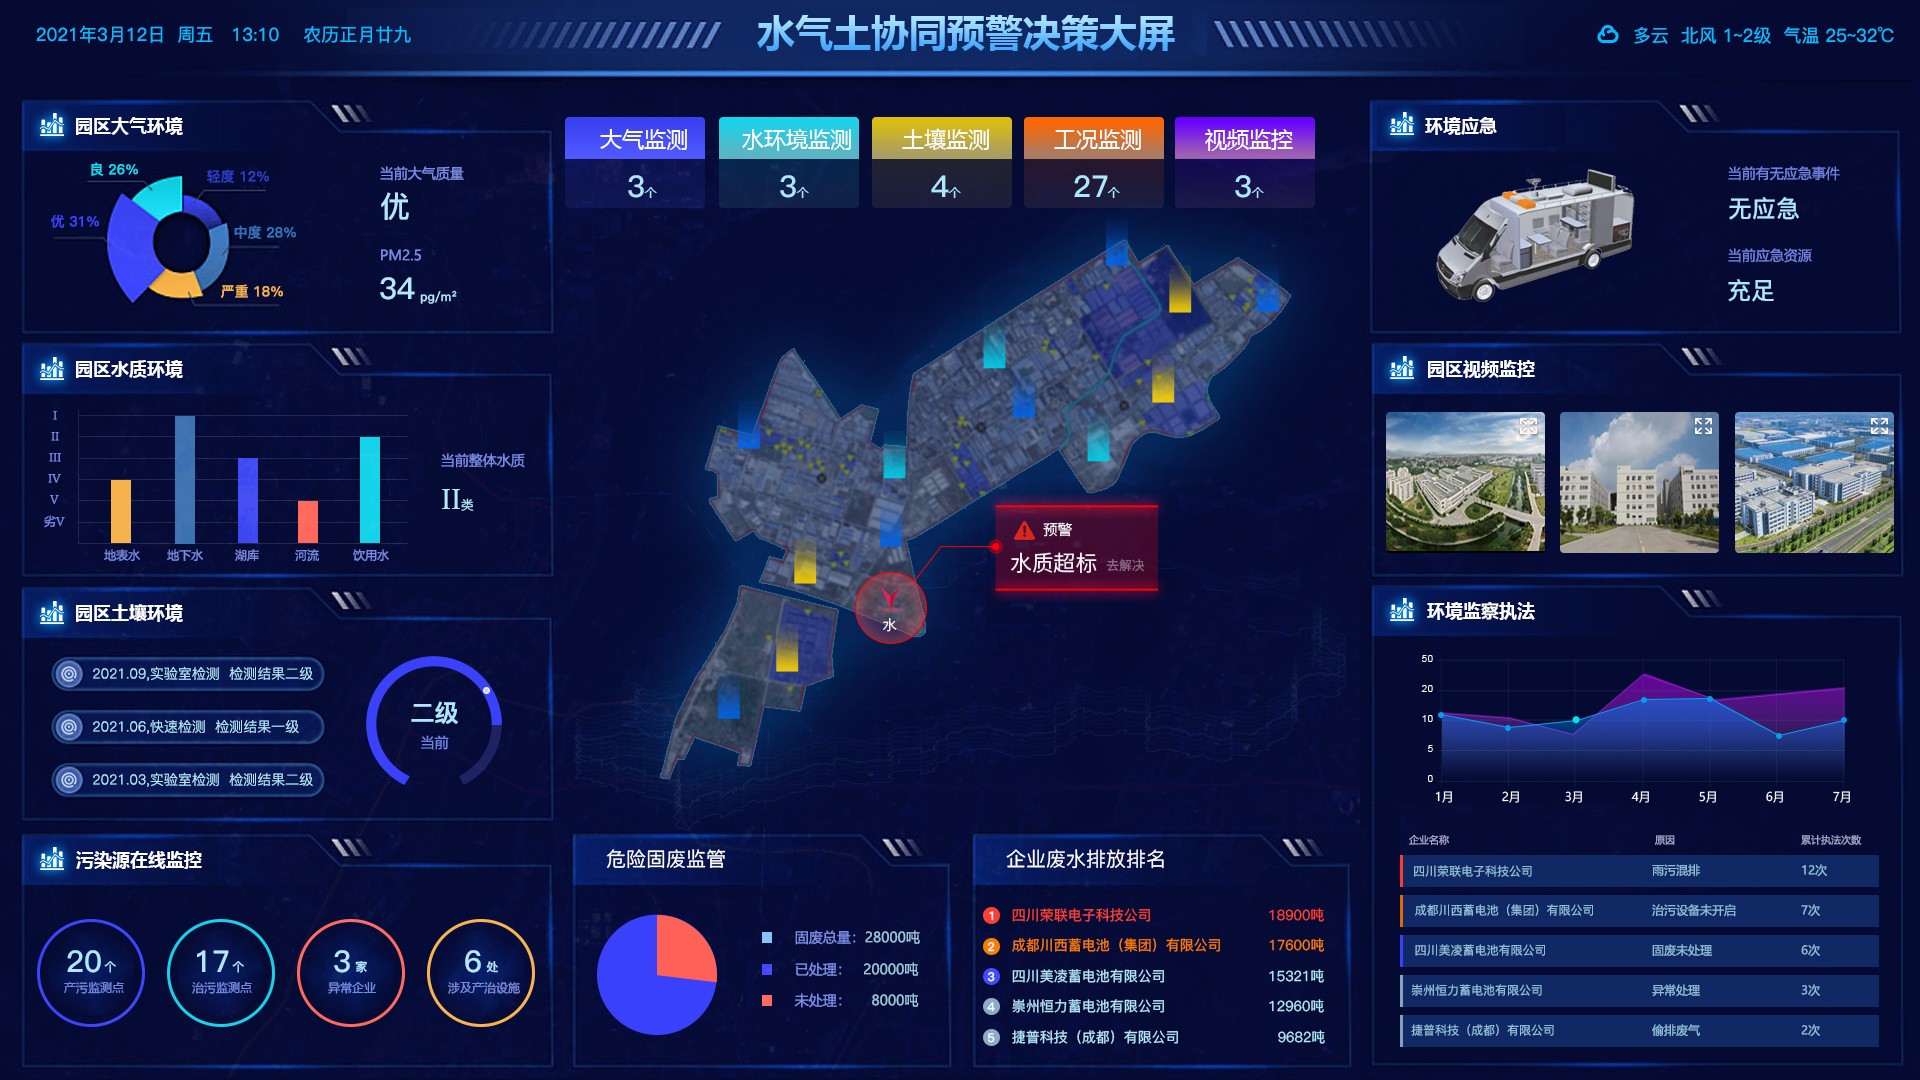Open the 视频监控 tab
The image size is (1920, 1080).
coord(1248,139)
